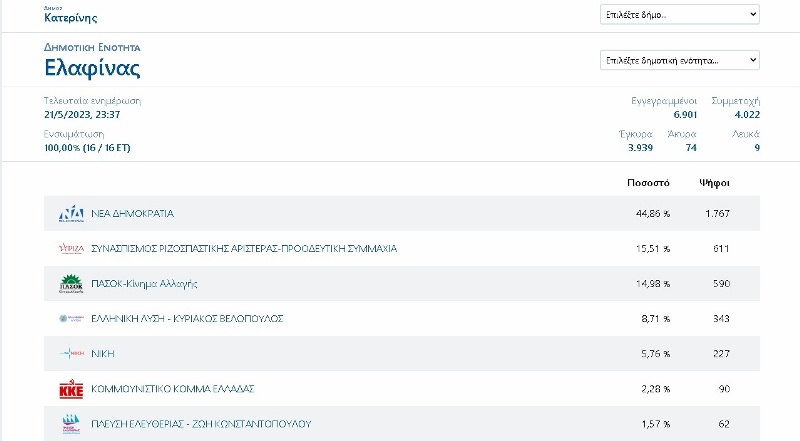Screen dimensions: 800x441
Task: Click the invalid ballots value 74
Action: 691,148
